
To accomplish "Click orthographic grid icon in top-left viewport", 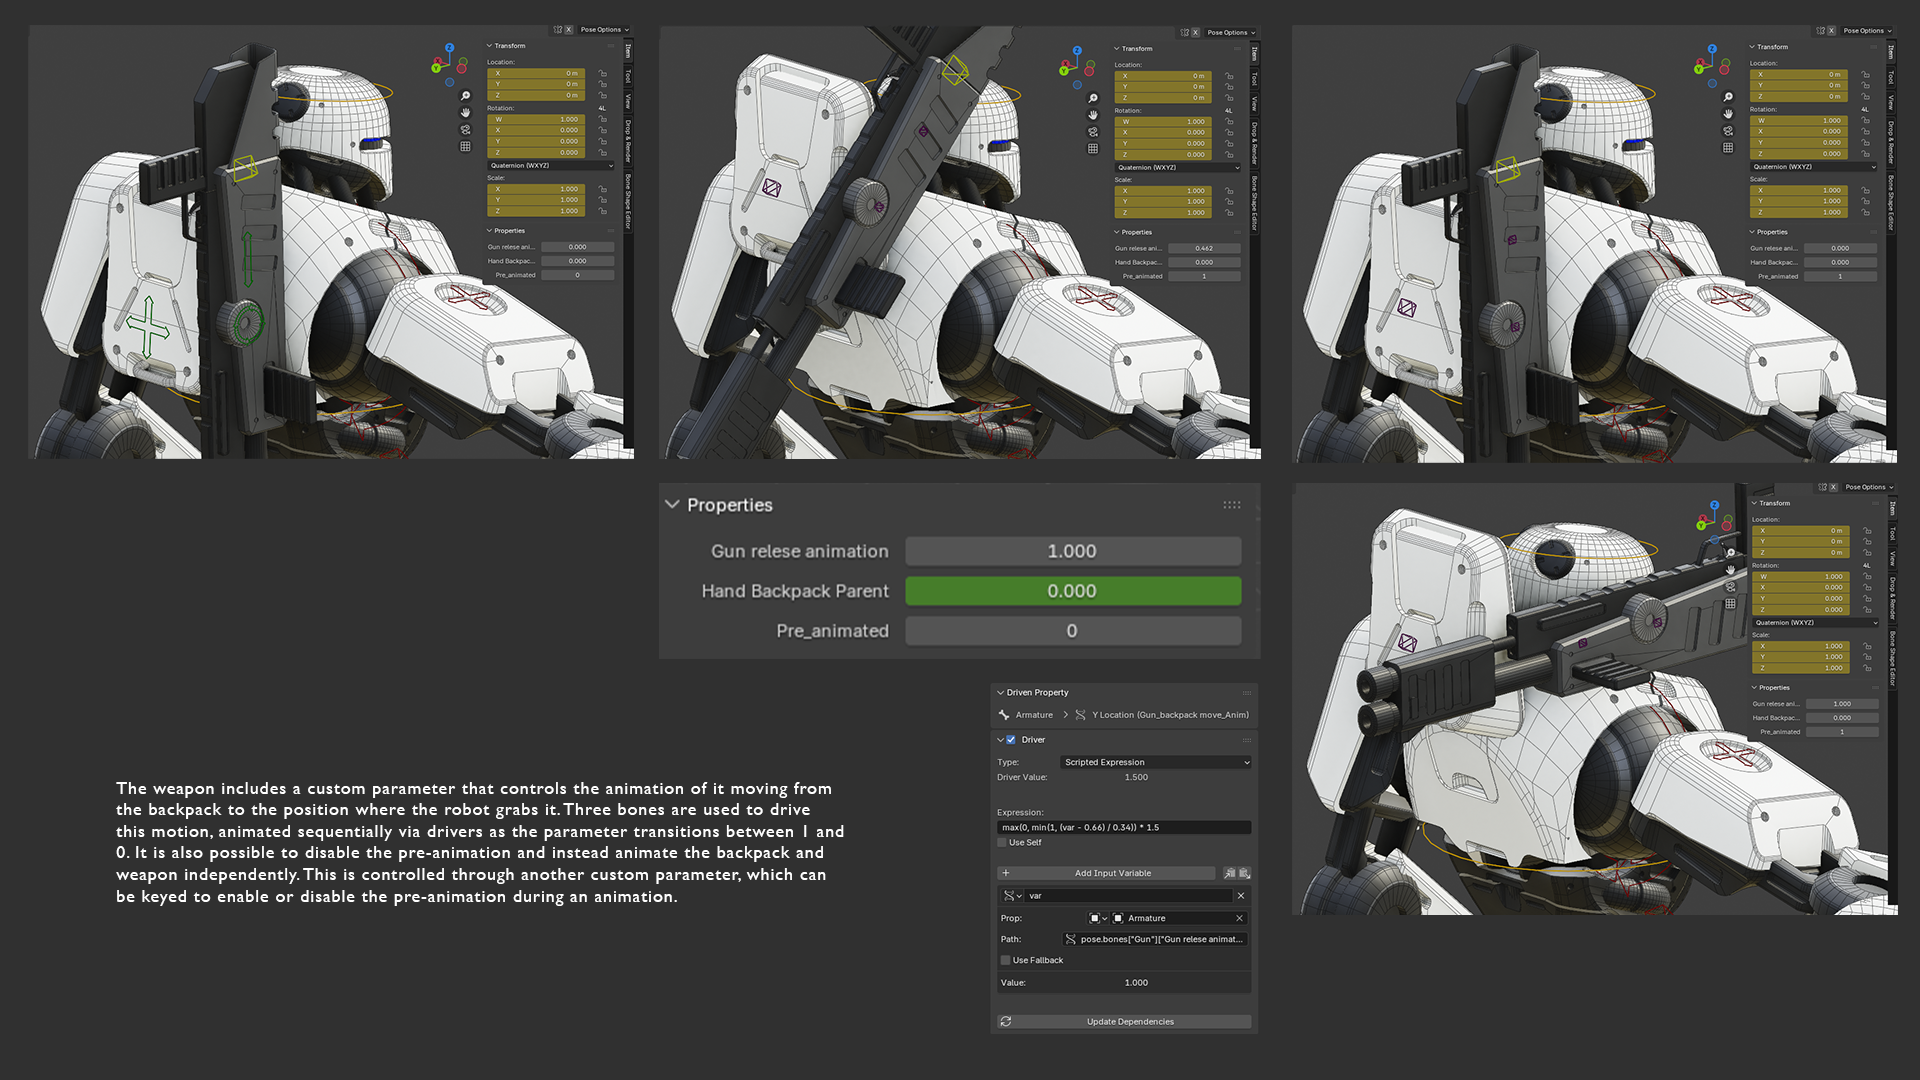I will coord(465,146).
